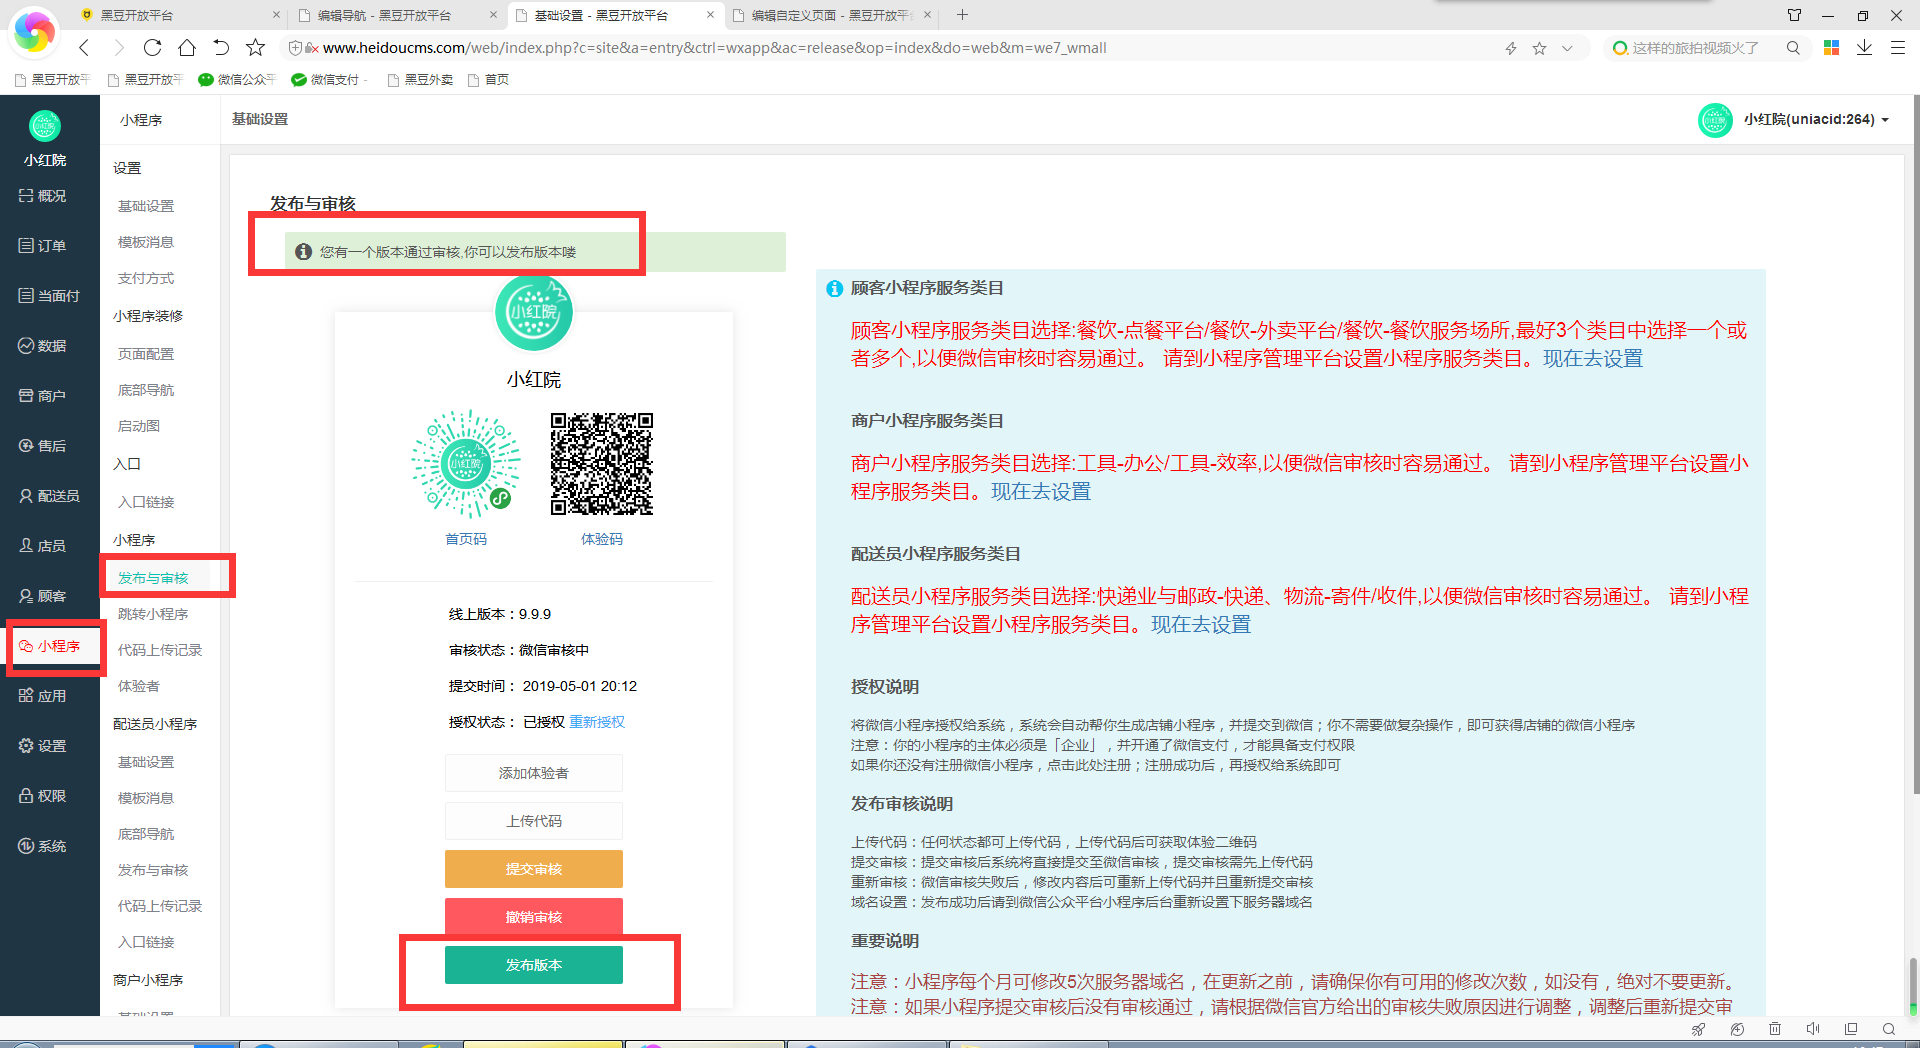The height and width of the screenshot is (1048, 1920).
Task: Click 添加体验者 button
Action: coord(534,773)
